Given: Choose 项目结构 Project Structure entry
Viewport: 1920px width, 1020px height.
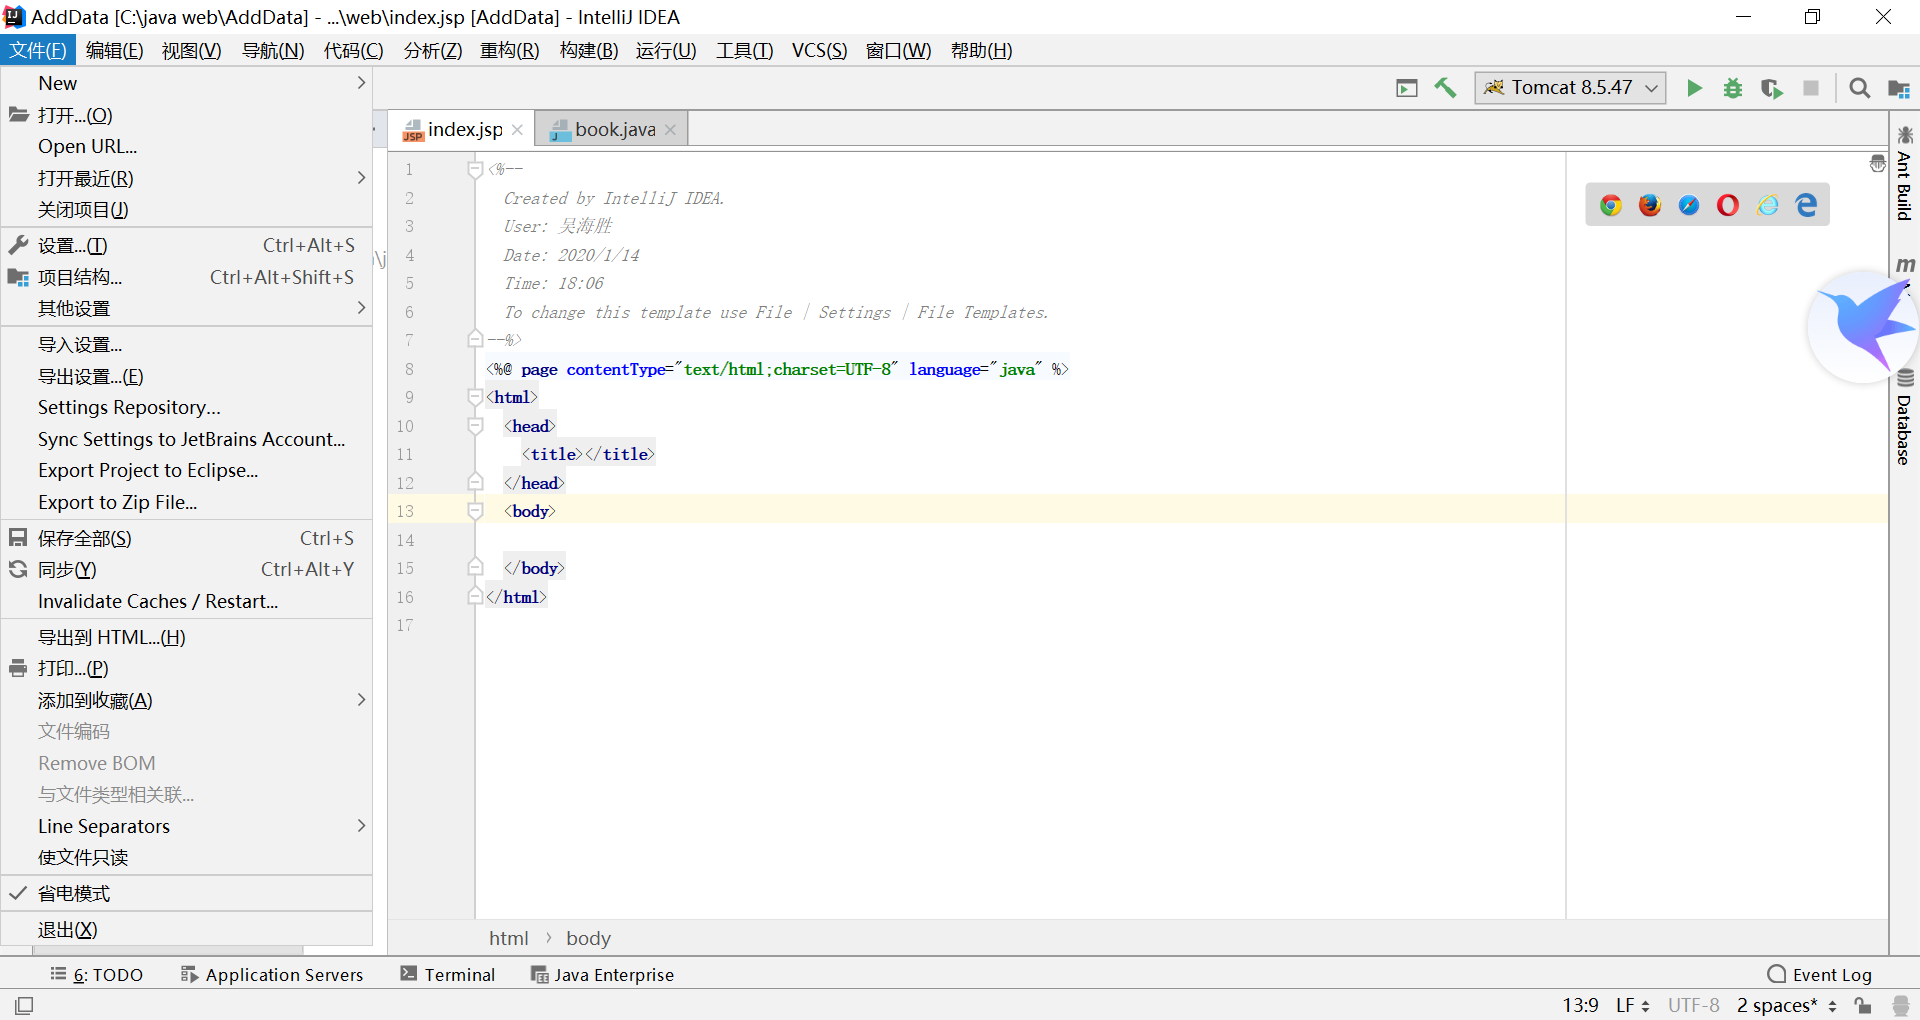Looking at the screenshot, I should pos(187,277).
